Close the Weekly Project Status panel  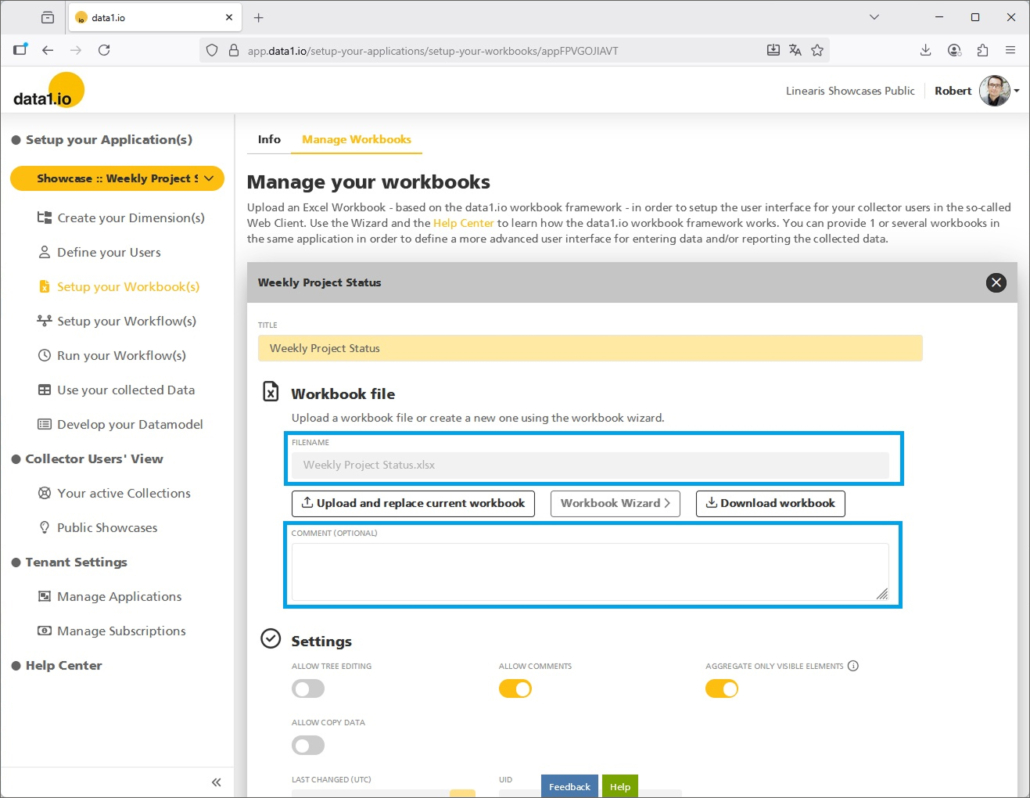[995, 283]
